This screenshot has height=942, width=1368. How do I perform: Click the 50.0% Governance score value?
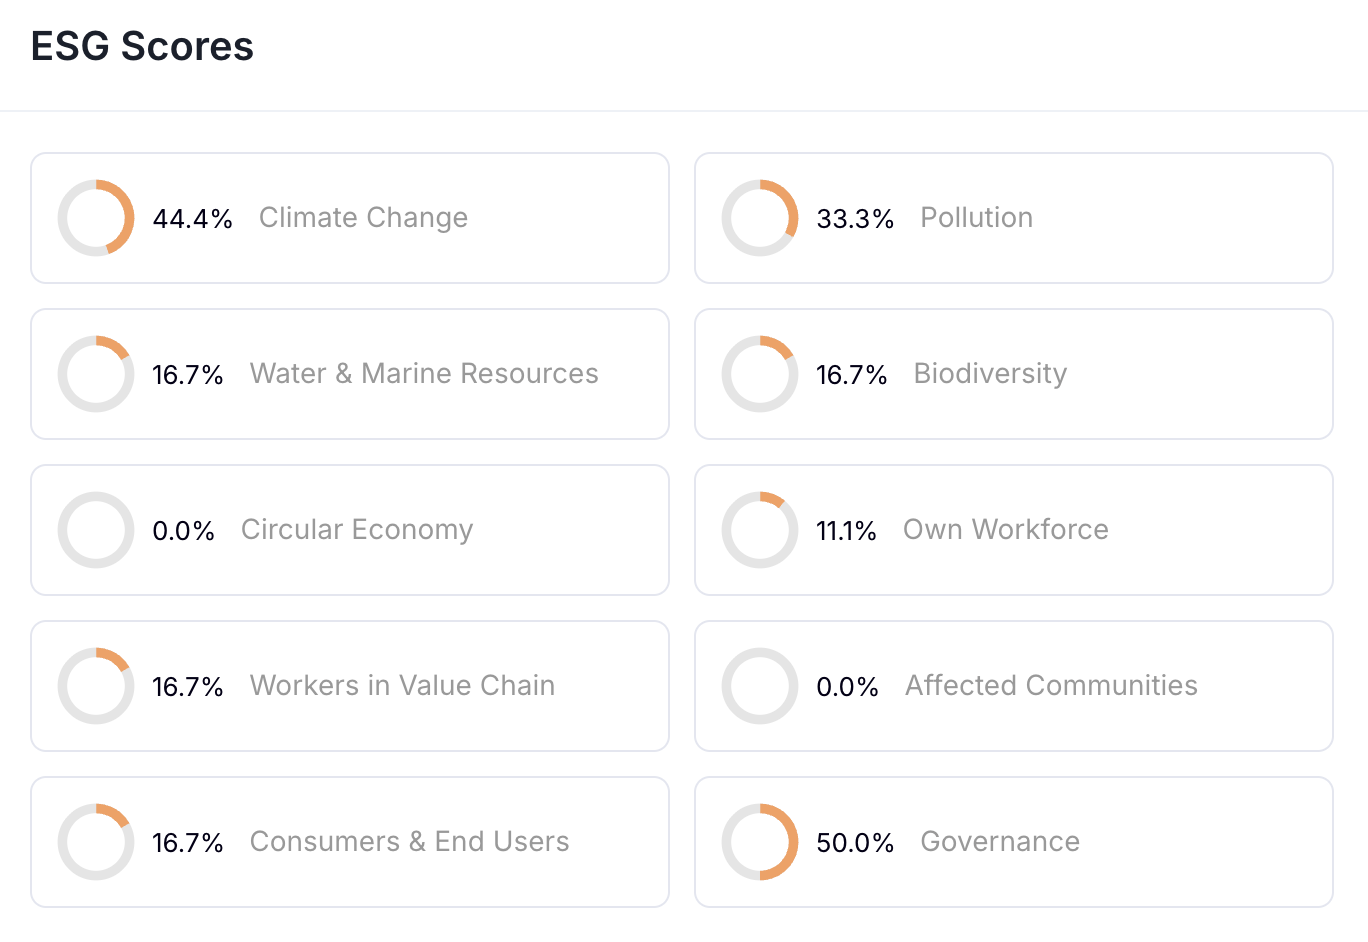855,843
